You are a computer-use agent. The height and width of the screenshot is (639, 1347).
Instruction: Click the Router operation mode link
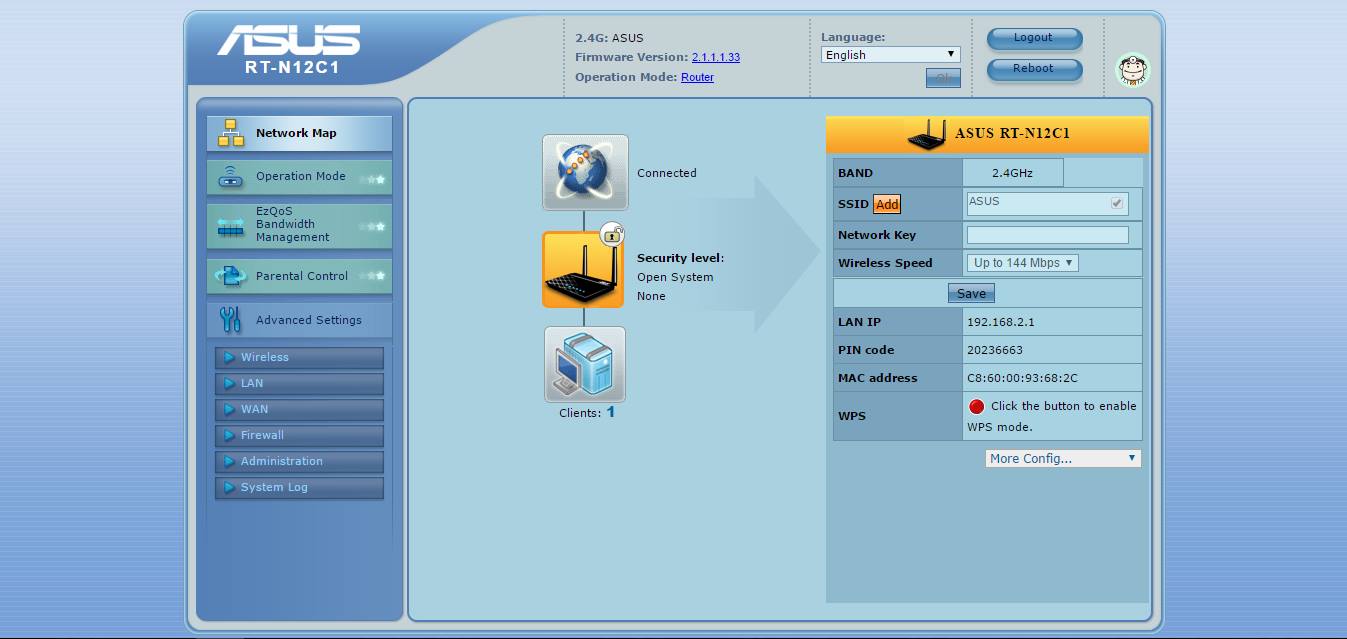coord(697,78)
